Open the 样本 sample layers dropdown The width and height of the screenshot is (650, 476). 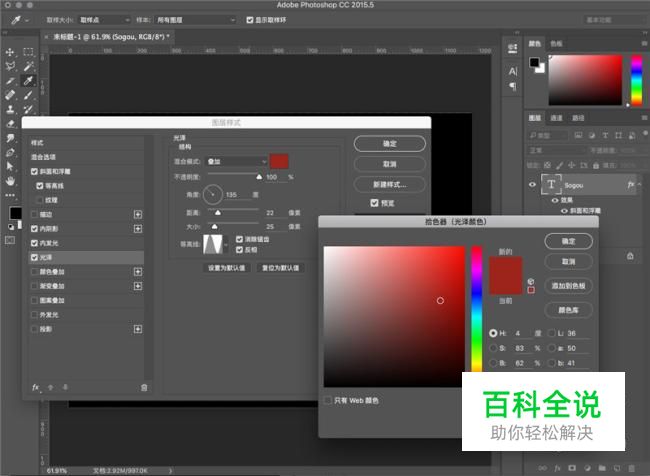pos(196,20)
